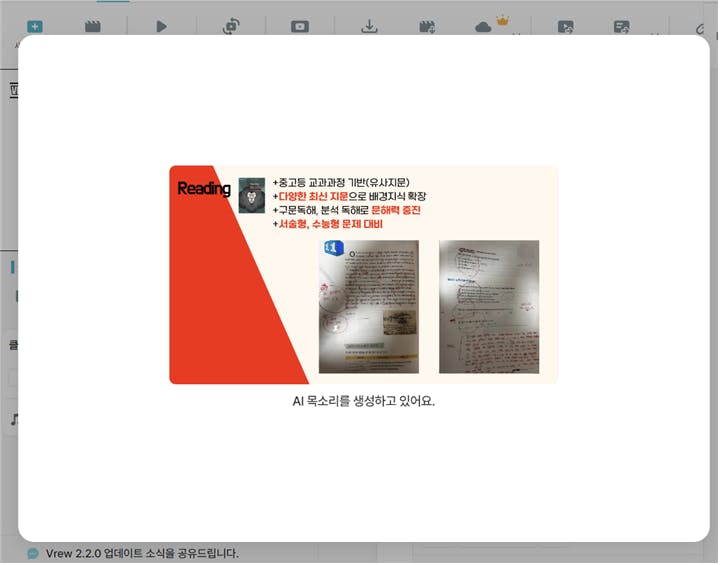Click the music note icon at left edge
Screen dimensions: 720x565
click(x=14, y=419)
